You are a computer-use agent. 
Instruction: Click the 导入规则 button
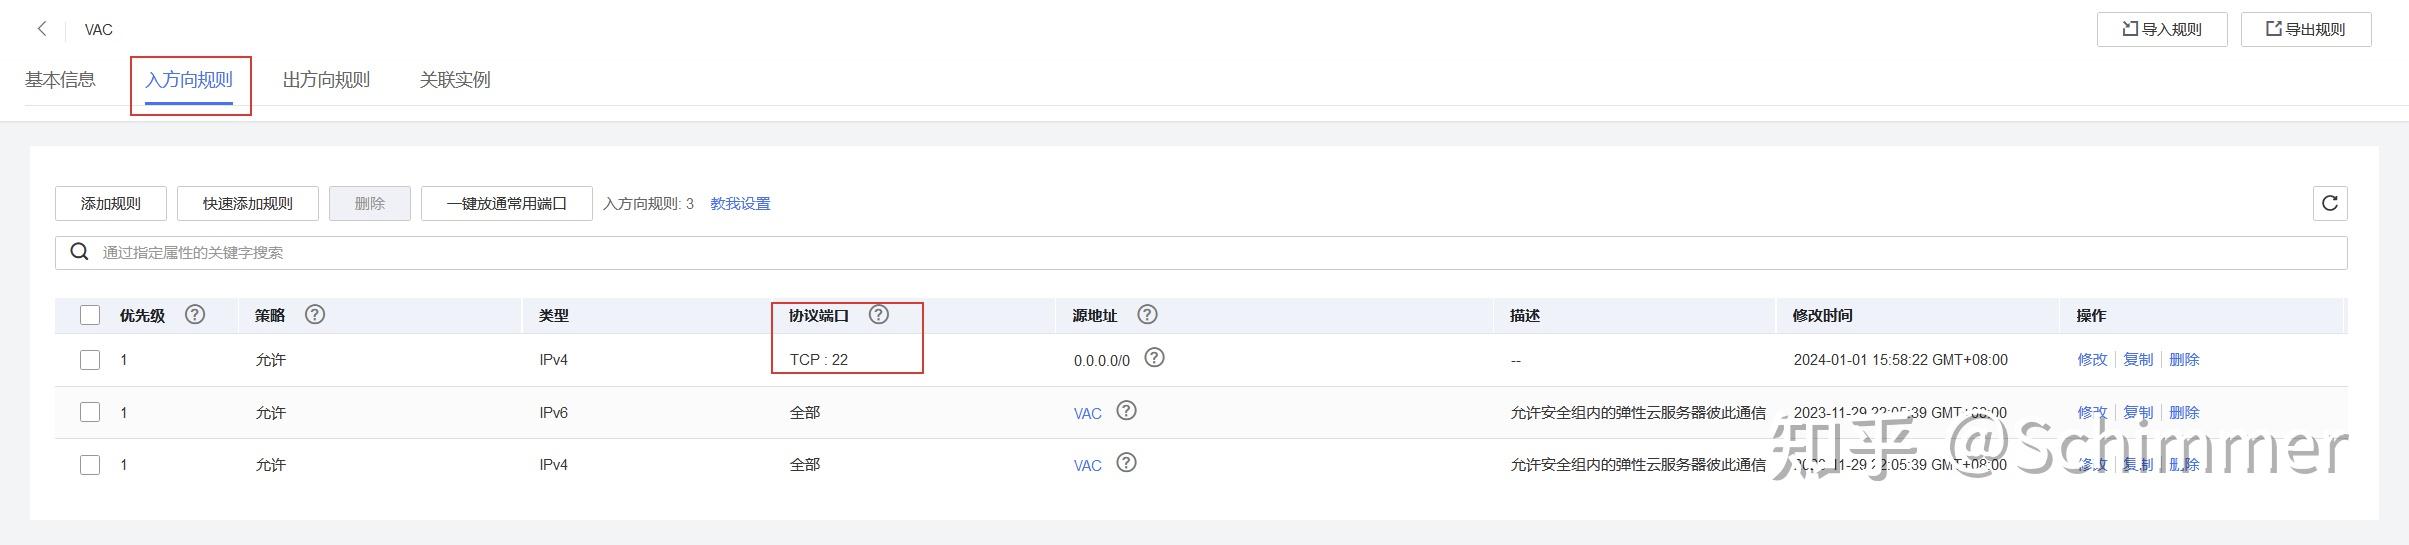[x=2162, y=29]
